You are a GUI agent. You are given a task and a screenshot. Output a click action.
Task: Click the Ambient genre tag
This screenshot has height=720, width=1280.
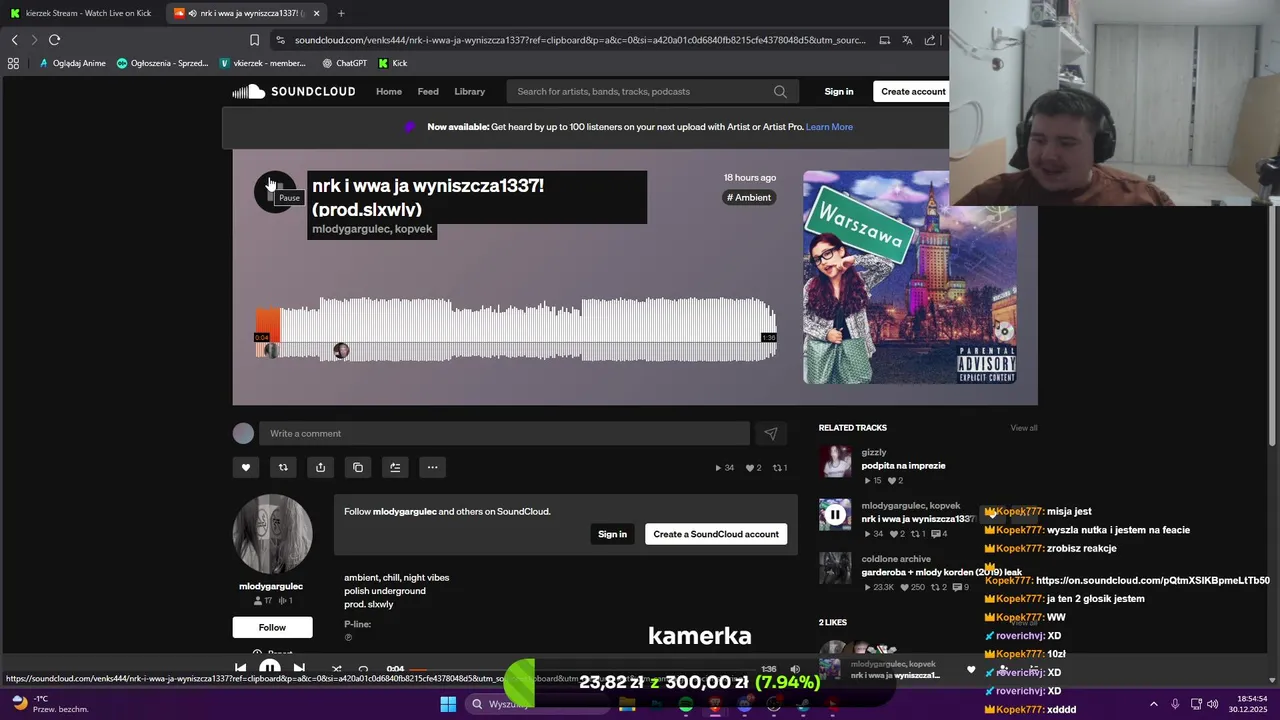(749, 197)
